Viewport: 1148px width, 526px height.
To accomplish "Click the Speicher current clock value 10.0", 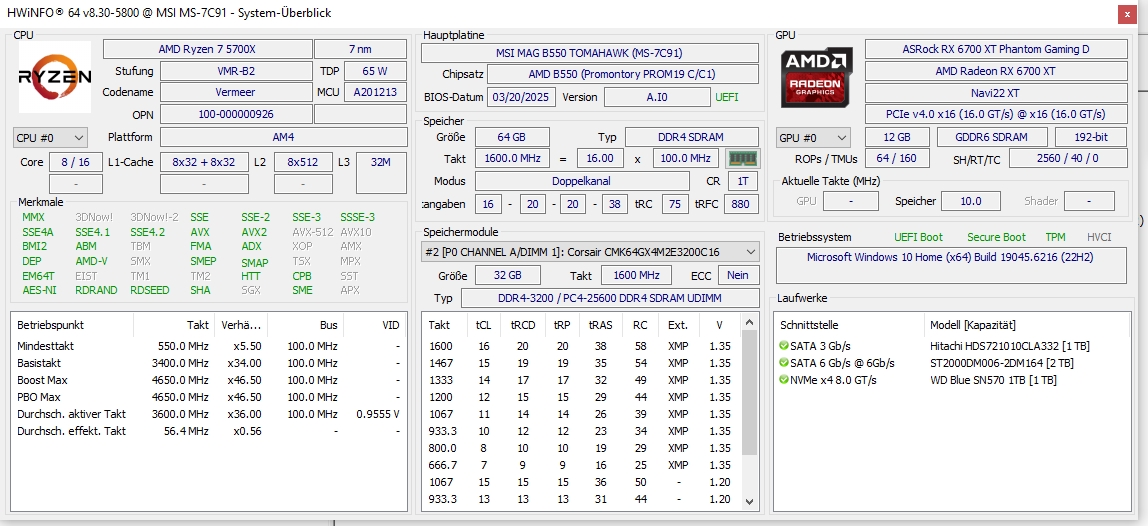I will (971, 201).
